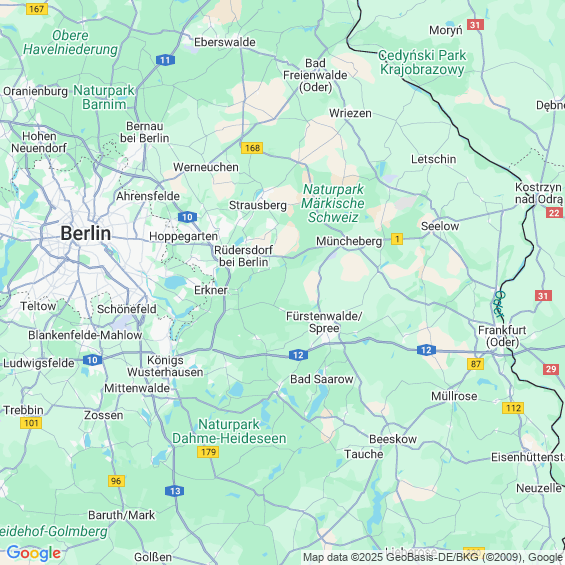Select the Strausberg town label

point(258,205)
